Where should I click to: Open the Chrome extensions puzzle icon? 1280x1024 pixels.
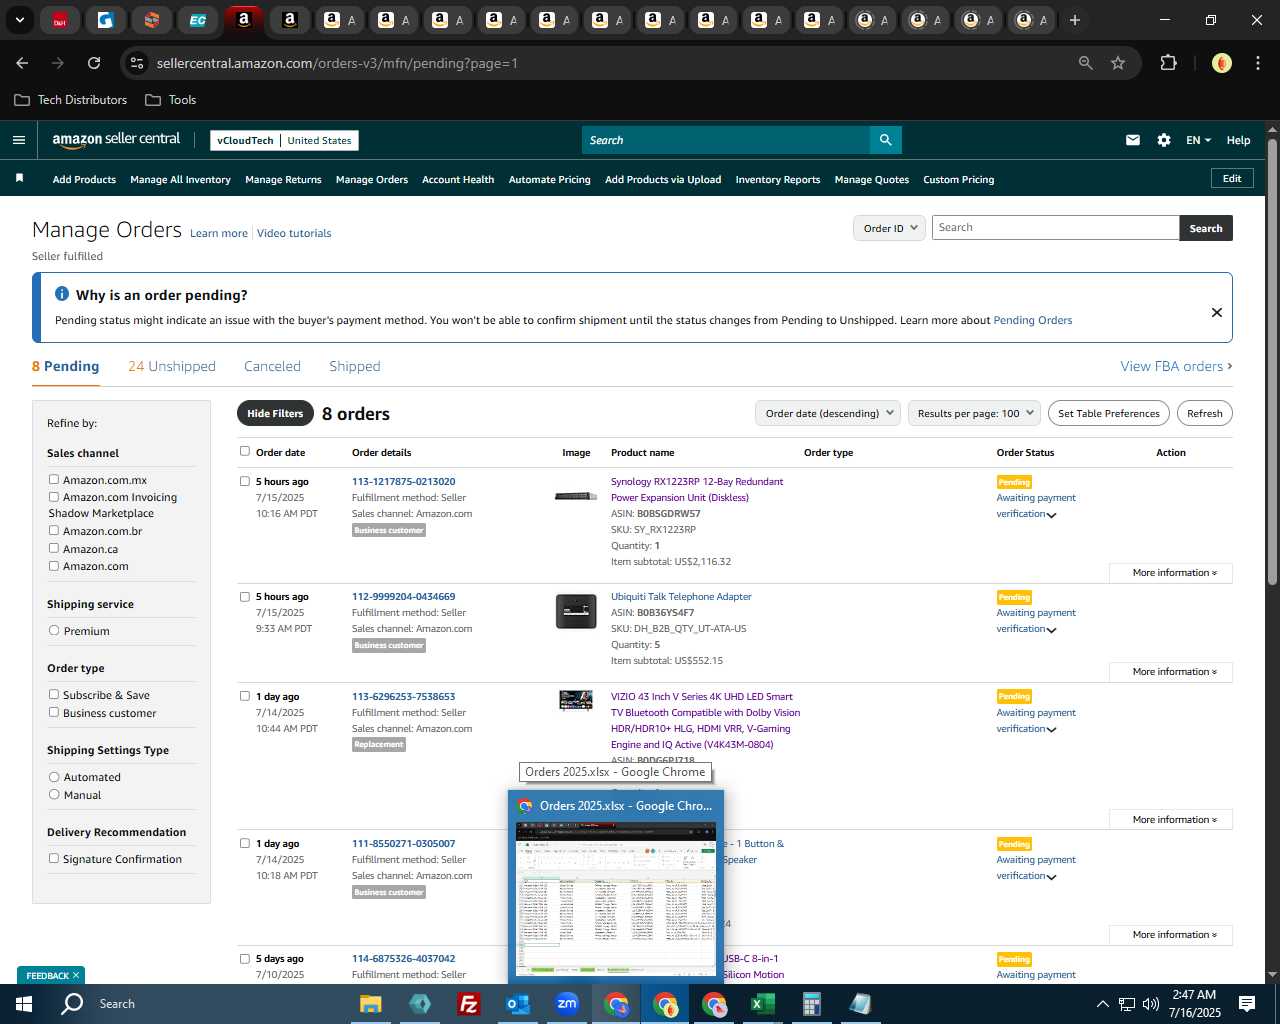[1168, 63]
